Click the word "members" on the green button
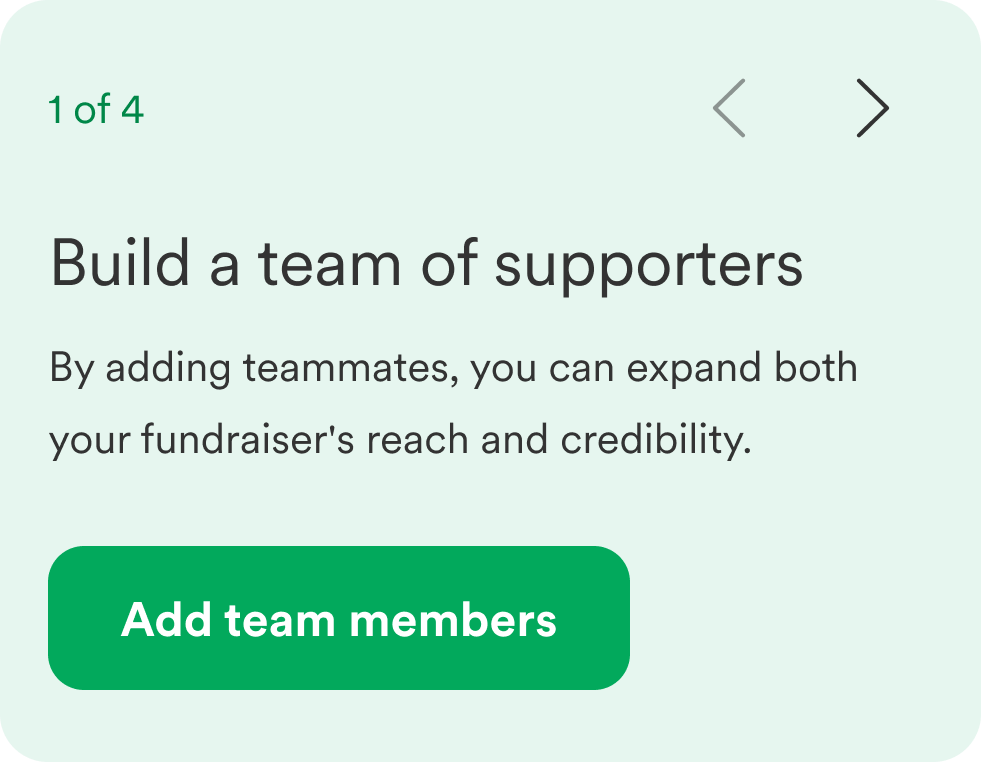The image size is (981, 762). click(453, 620)
